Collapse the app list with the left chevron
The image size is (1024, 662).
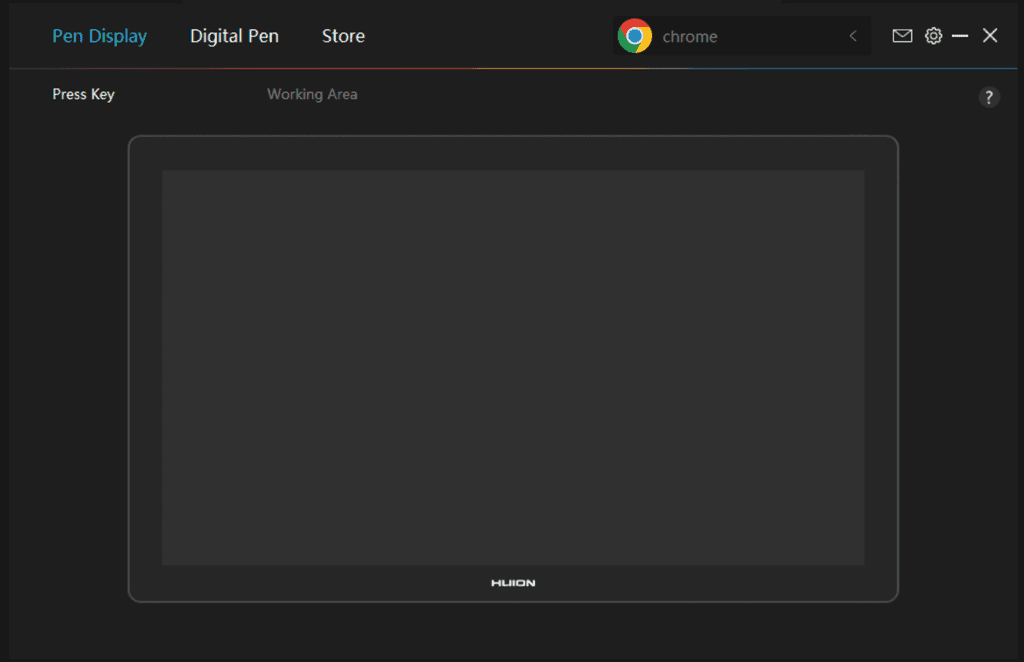tap(852, 35)
